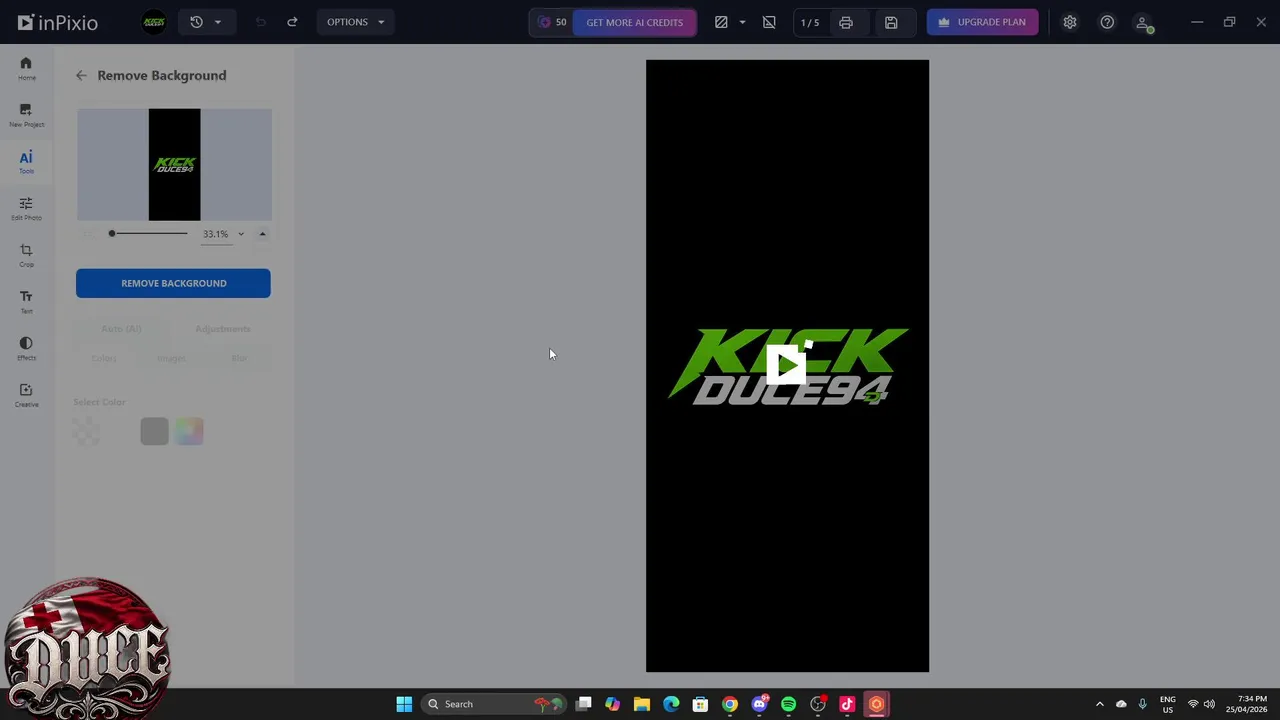Click the 1 / 5 image counter
The width and height of the screenshot is (1280, 720).
810,22
